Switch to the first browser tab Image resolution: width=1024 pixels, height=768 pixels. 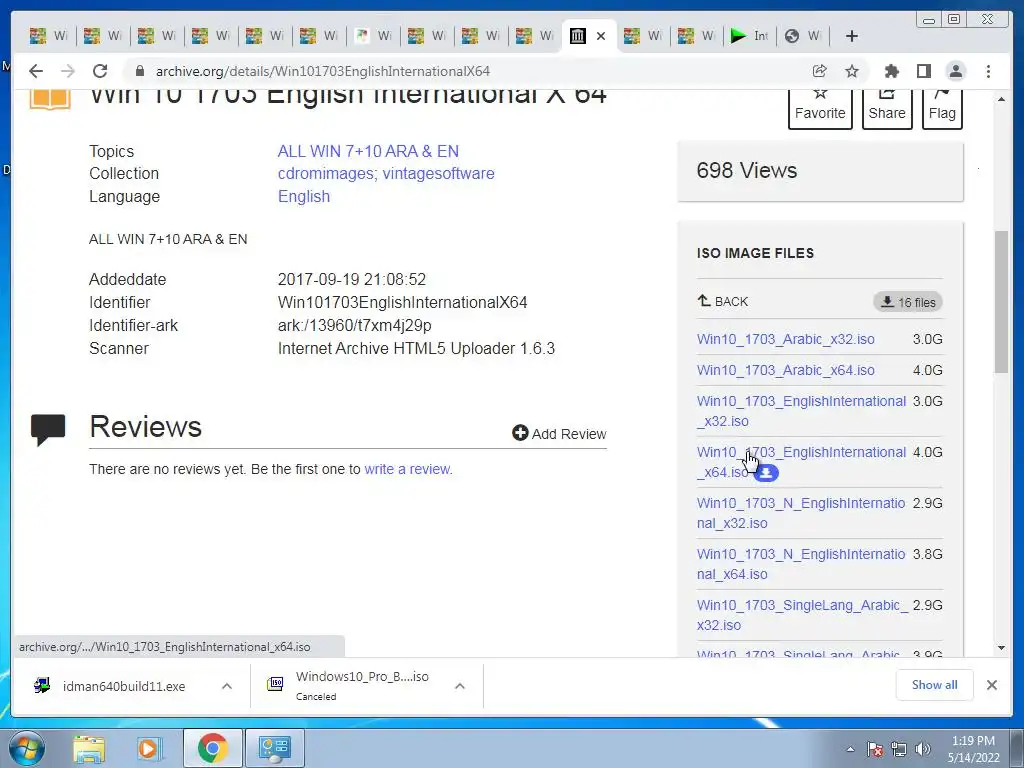tap(49, 36)
